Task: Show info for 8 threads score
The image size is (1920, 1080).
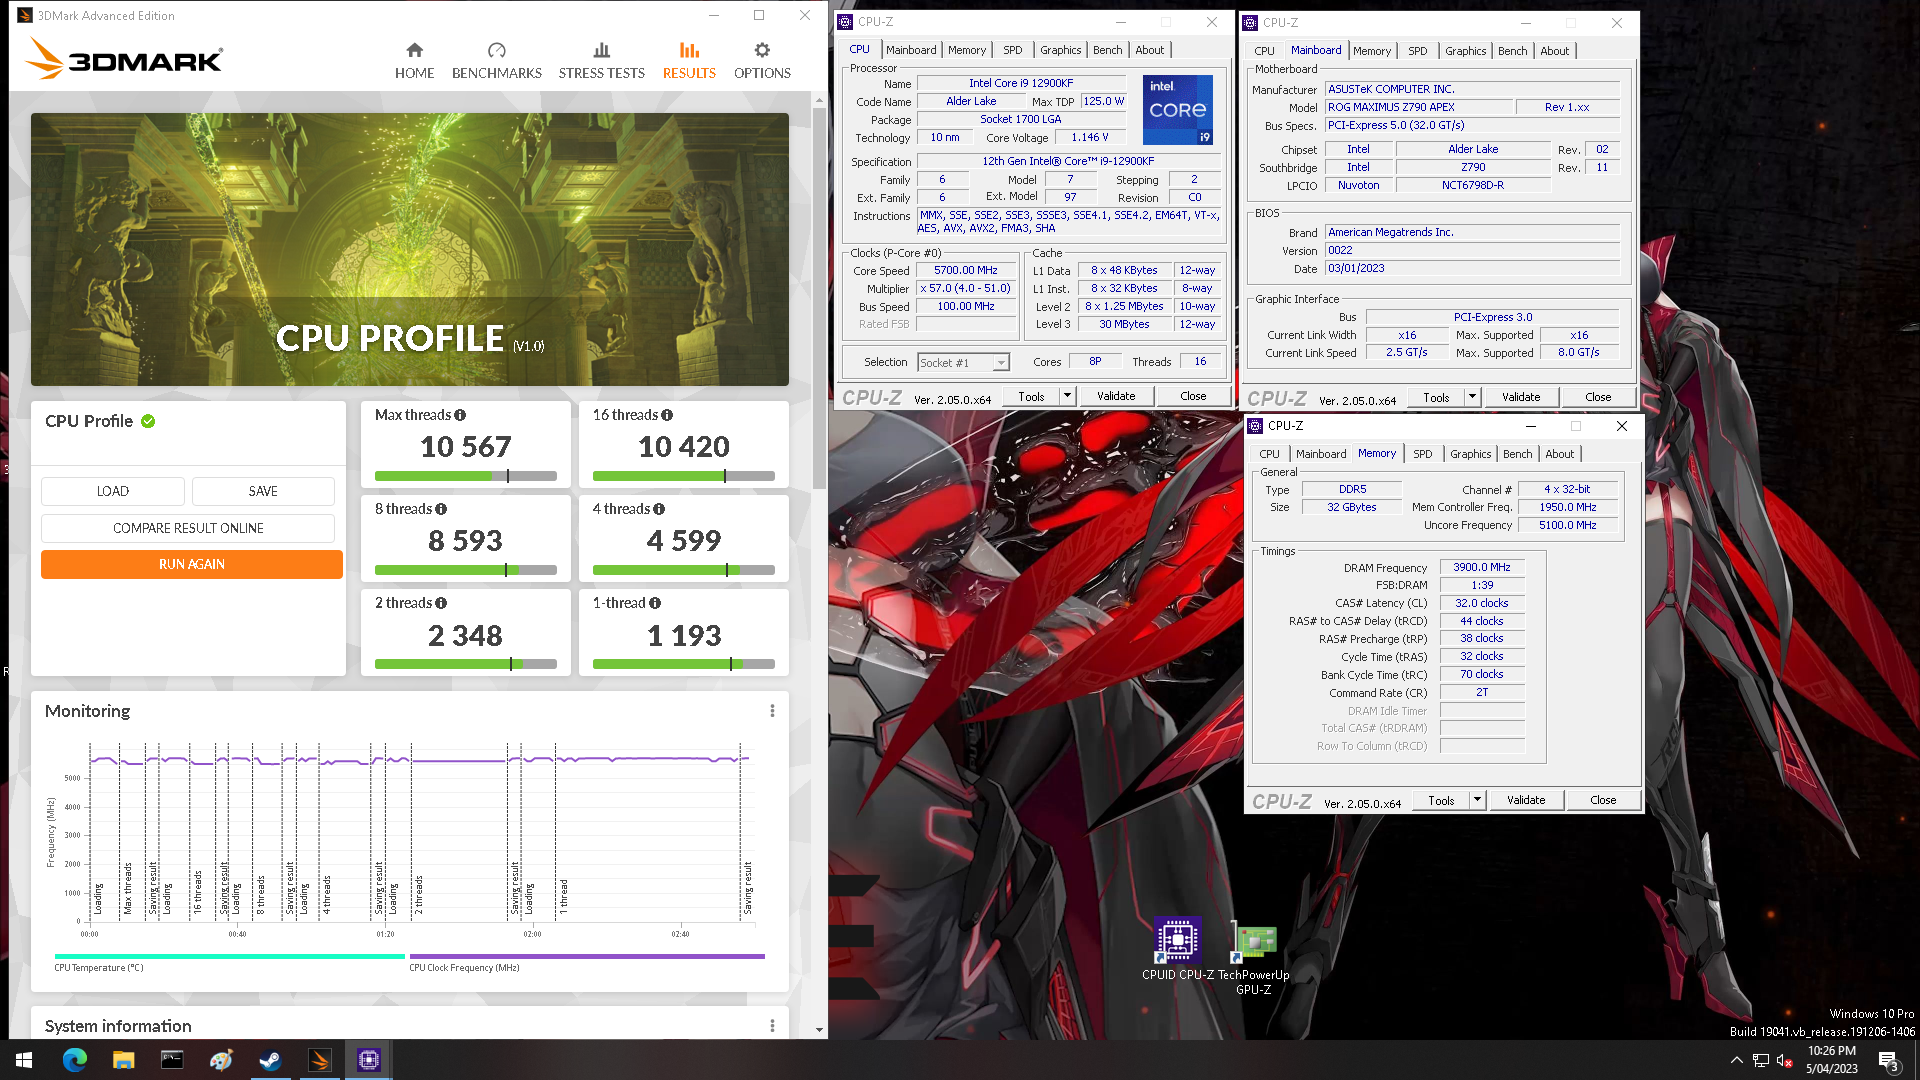Action: tap(441, 509)
